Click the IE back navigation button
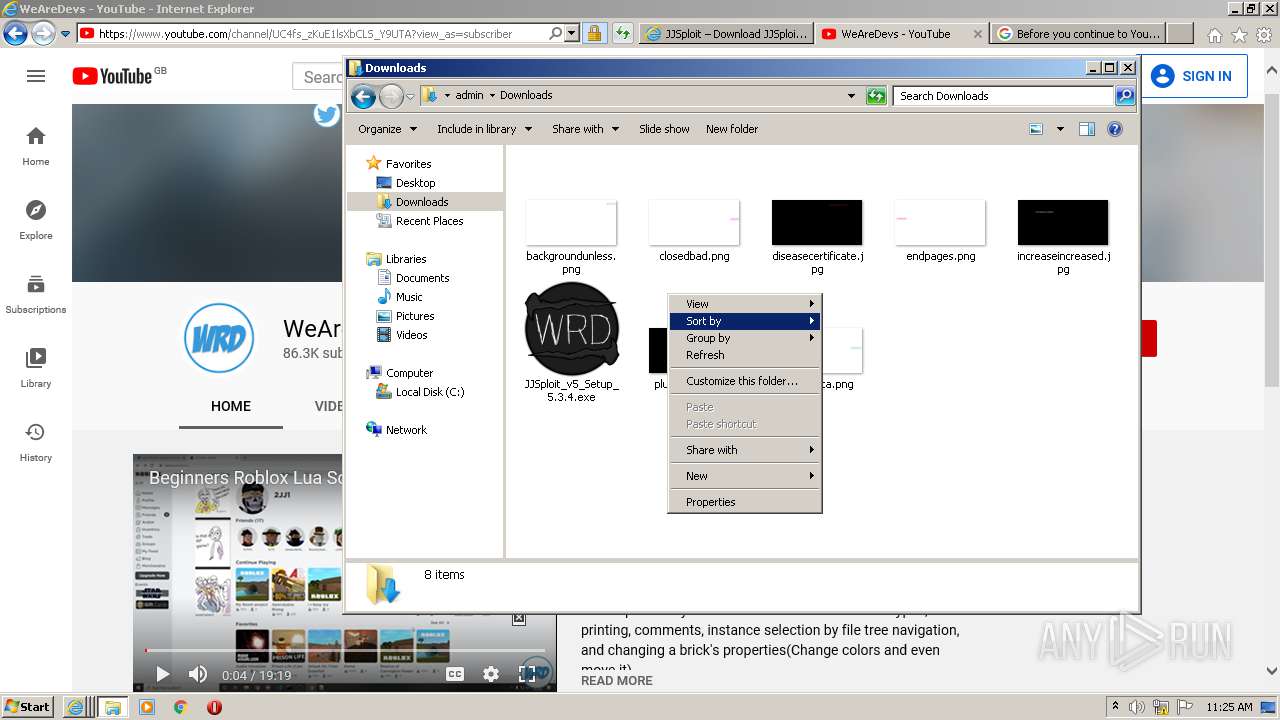 tap(15, 33)
